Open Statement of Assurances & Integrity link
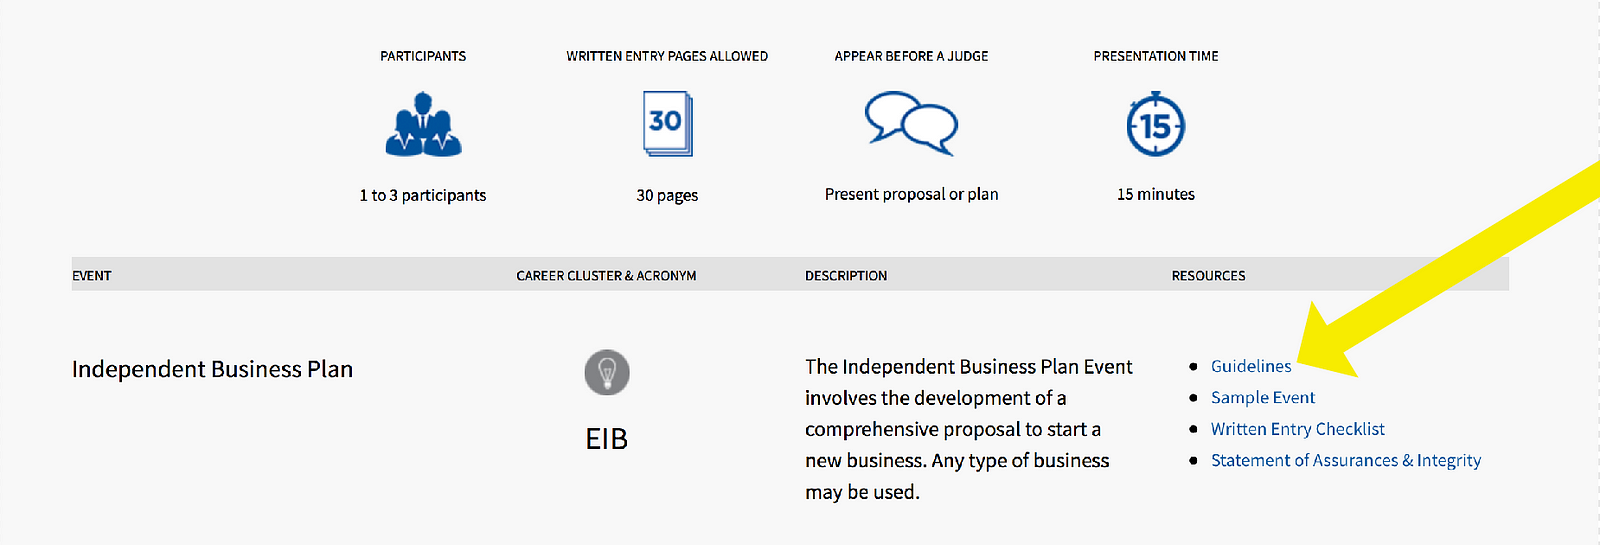Image resolution: width=1600 pixels, height=545 pixels. click(x=1346, y=460)
